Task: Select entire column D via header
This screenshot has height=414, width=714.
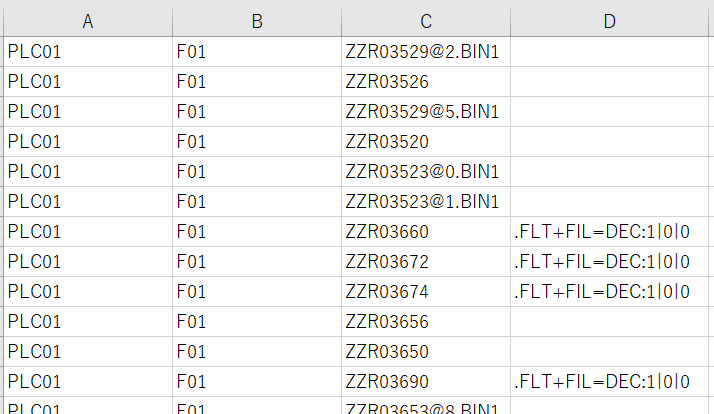Action: (x=610, y=21)
